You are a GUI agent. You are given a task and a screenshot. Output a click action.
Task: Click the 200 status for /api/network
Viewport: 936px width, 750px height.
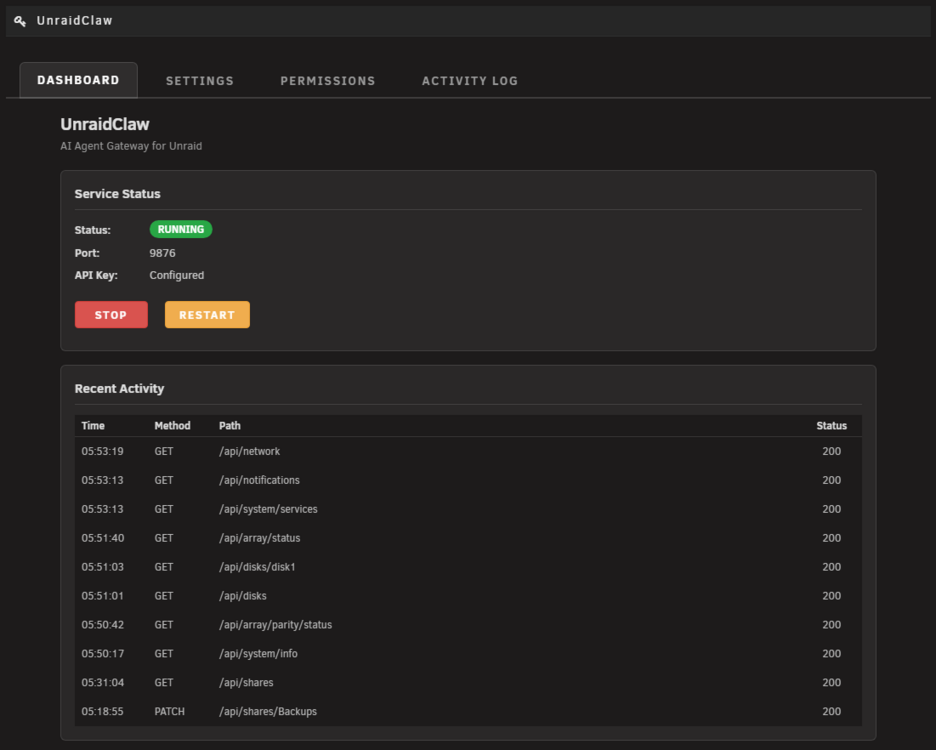tap(832, 451)
